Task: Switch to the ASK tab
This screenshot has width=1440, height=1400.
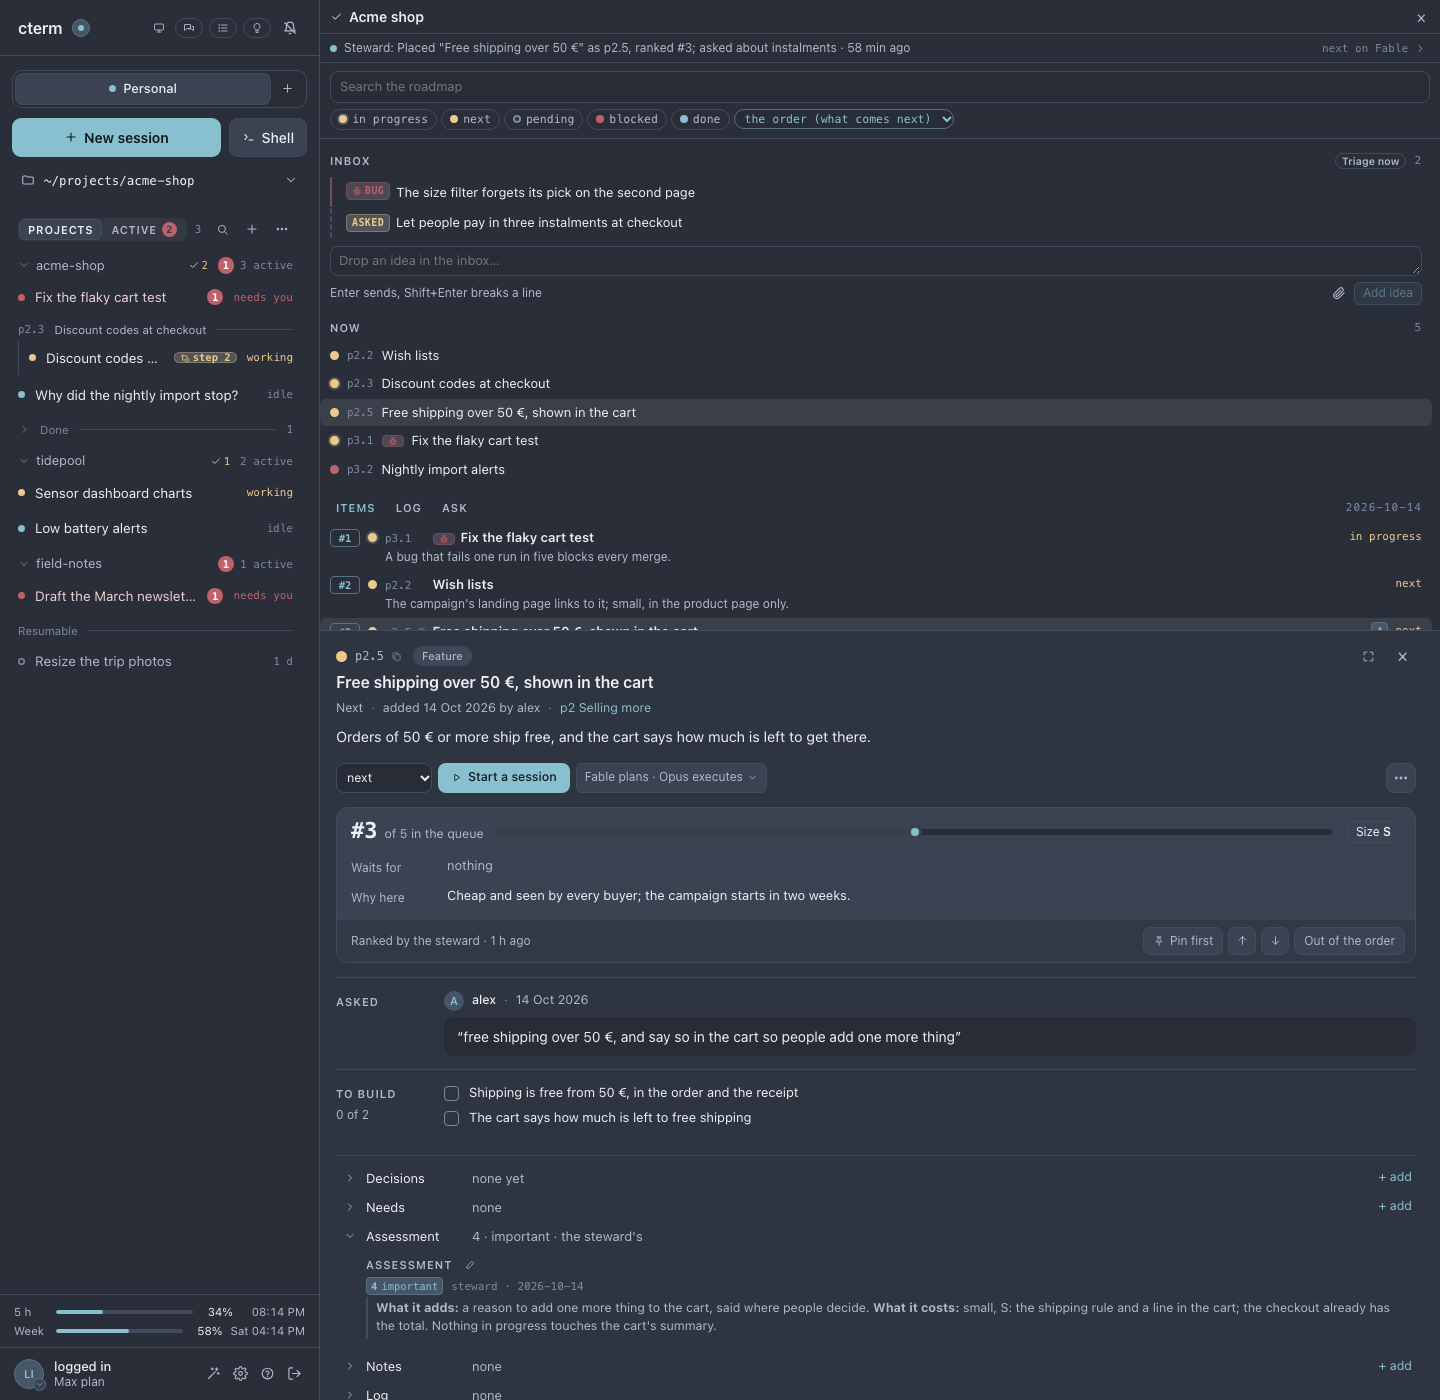Action: point(455,509)
